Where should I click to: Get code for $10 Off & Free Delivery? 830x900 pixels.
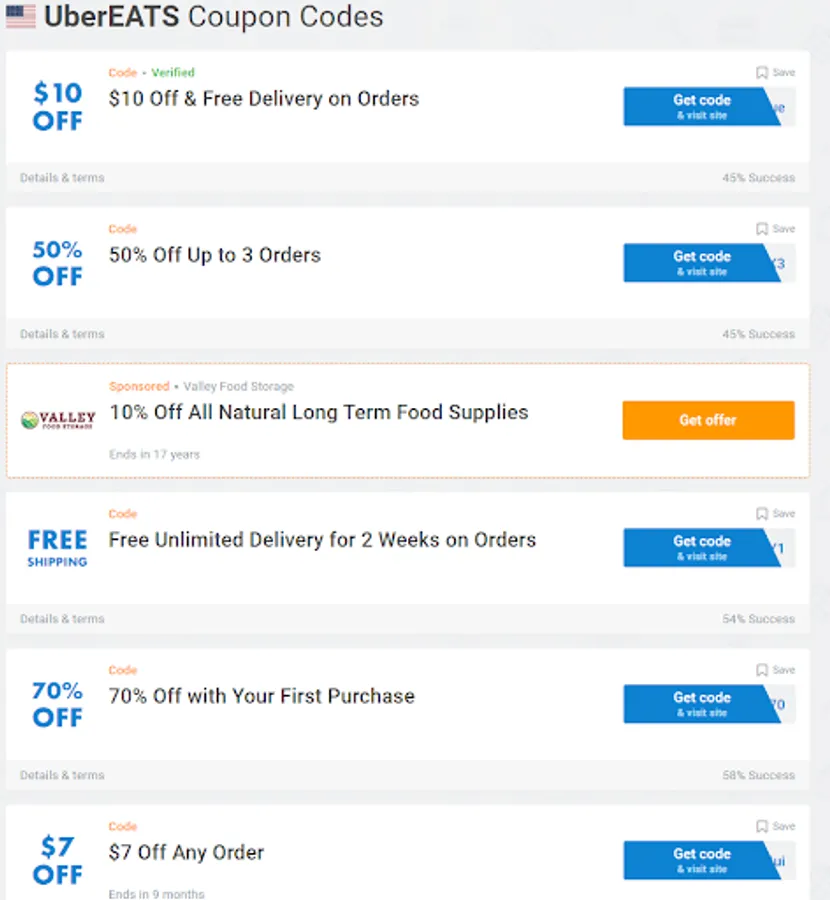(701, 106)
